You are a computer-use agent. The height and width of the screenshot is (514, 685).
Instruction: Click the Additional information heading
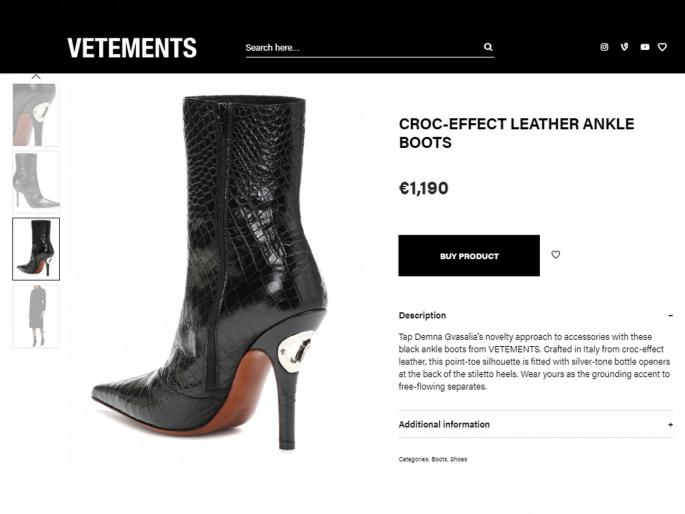coord(444,425)
